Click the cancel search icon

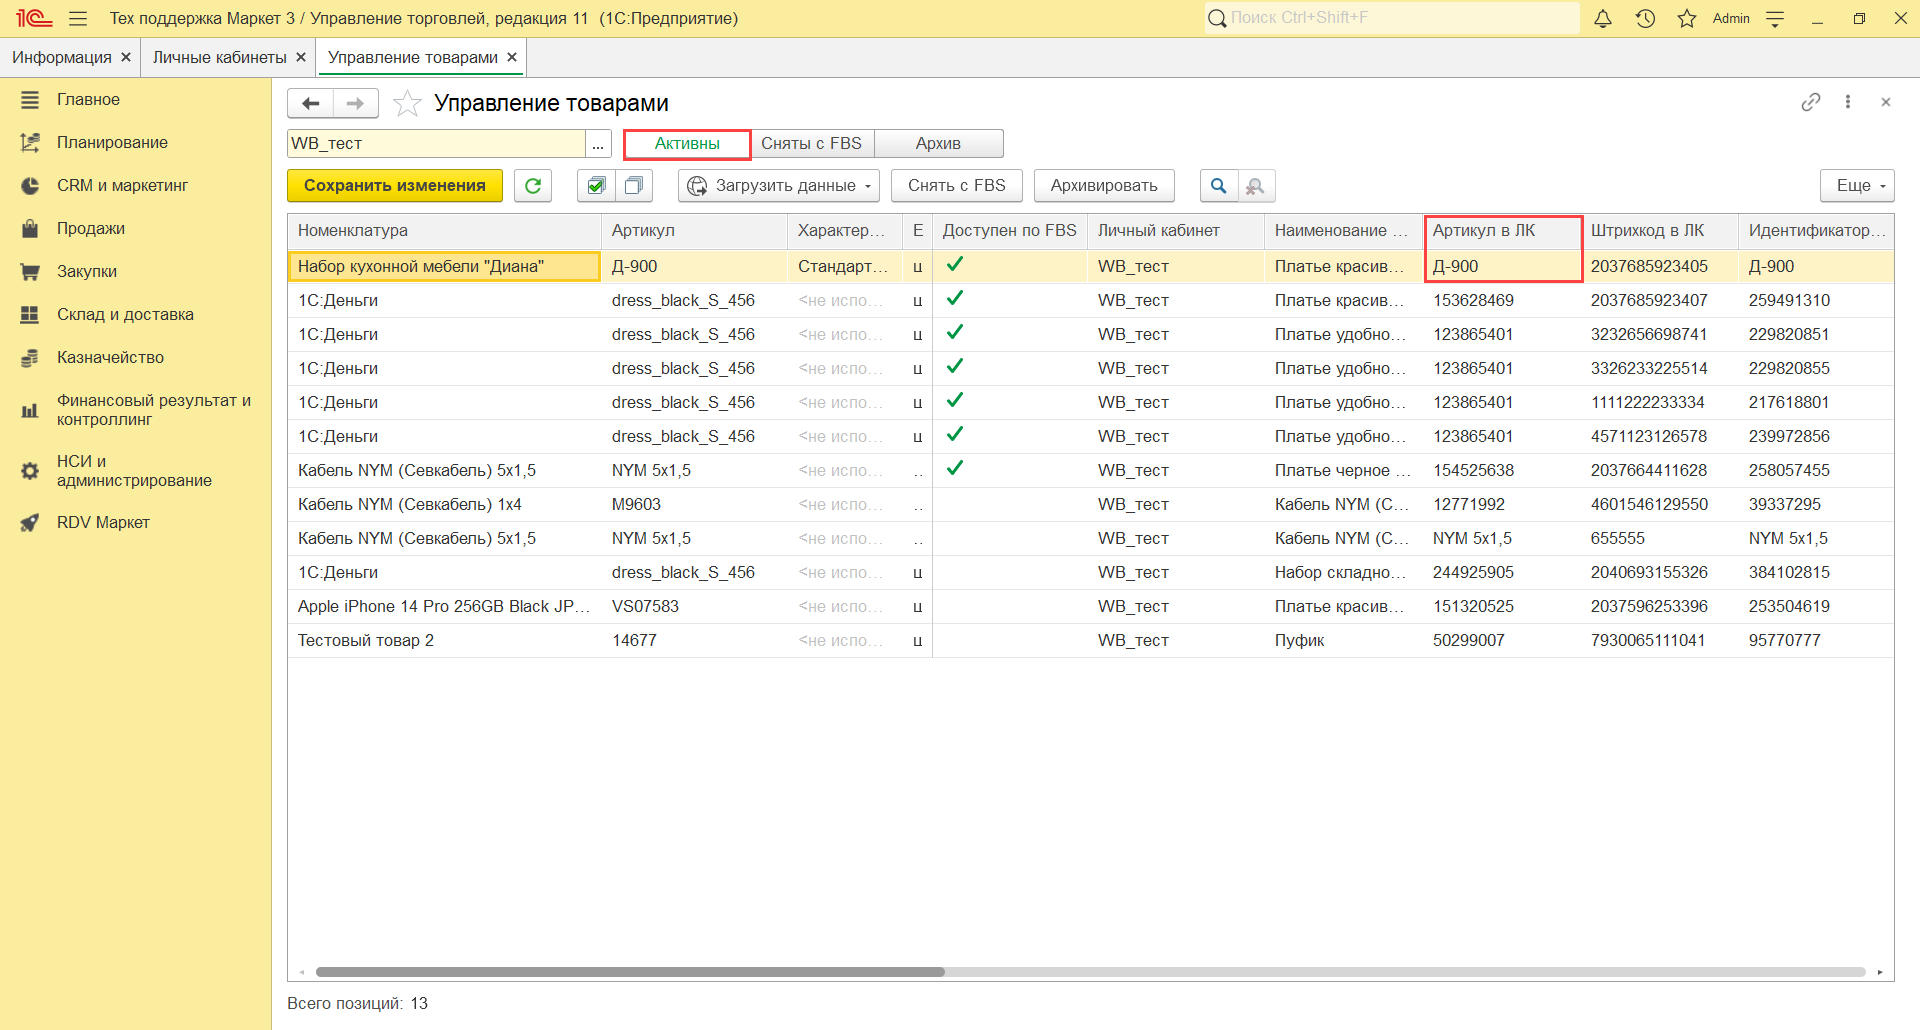pyautogui.click(x=1256, y=186)
